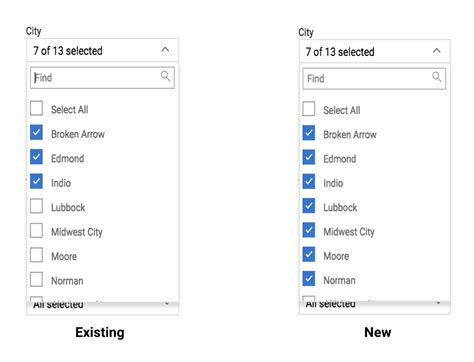Image resolution: width=474 pixels, height=362 pixels.
Task: Deselect Norman in the New list
Action: coord(309,279)
